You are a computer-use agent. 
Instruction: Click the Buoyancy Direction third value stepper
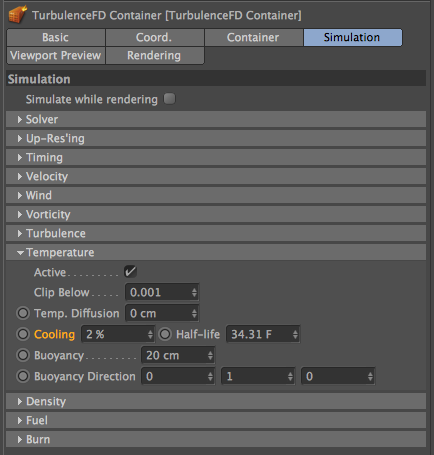tap(370, 376)
